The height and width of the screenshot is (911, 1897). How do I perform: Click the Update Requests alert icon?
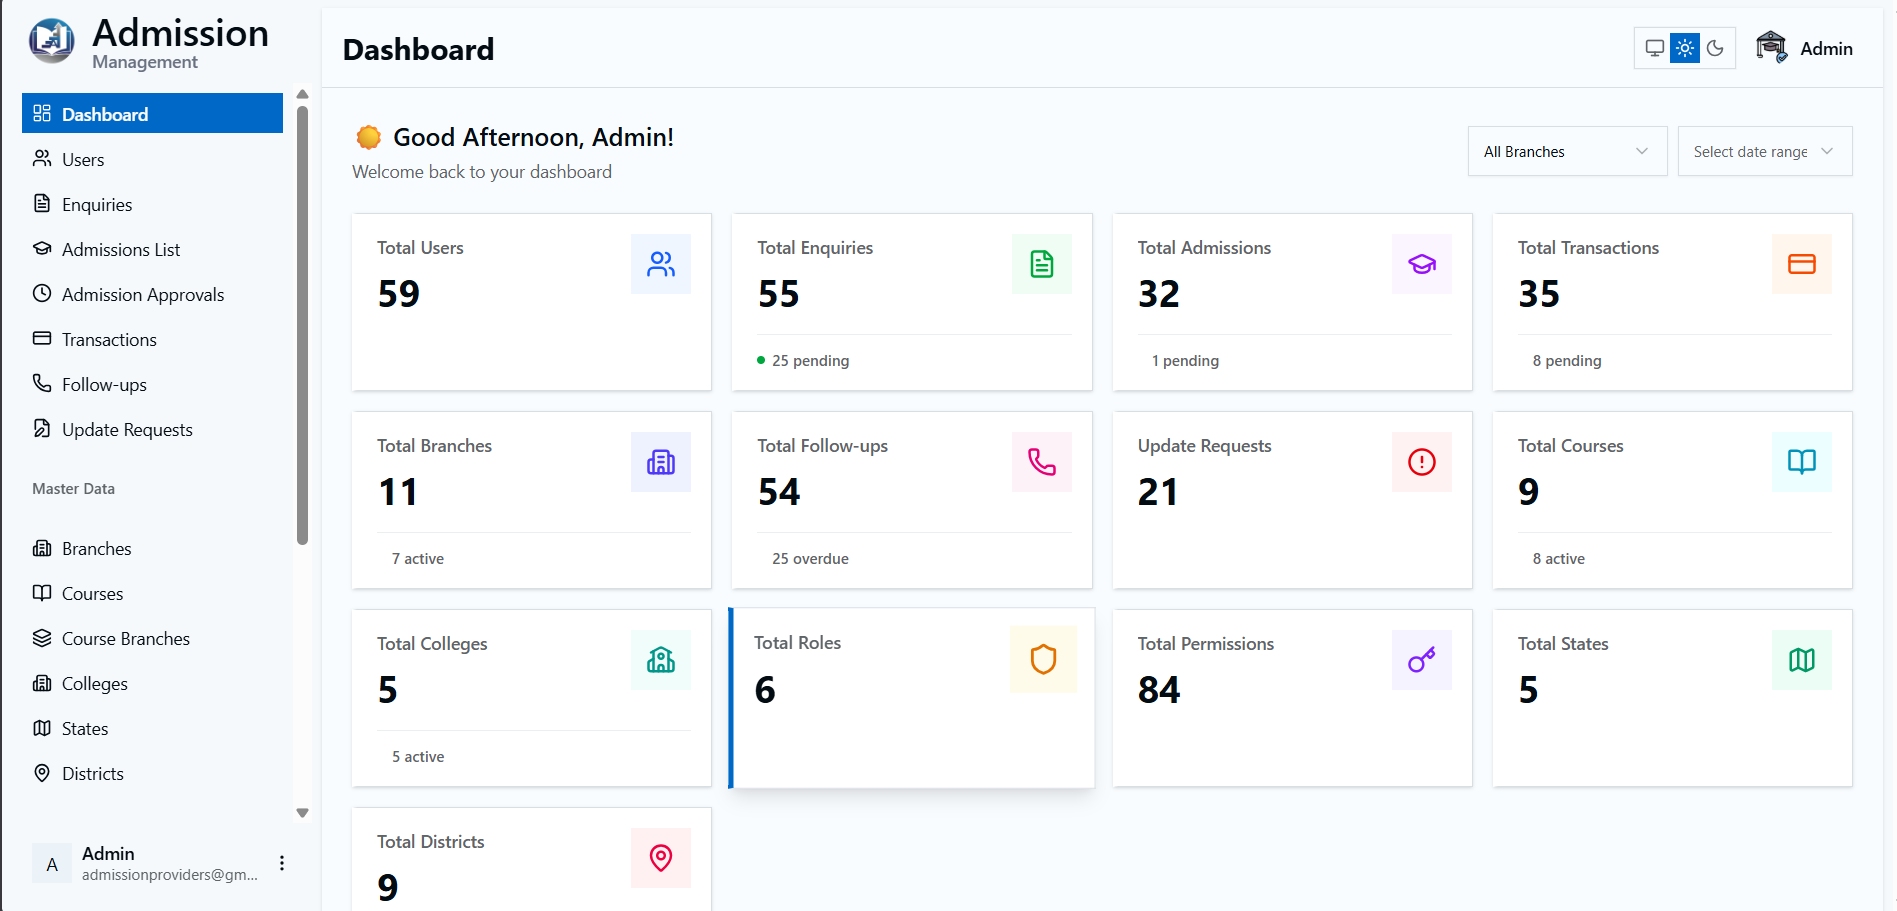(1421, 462)
